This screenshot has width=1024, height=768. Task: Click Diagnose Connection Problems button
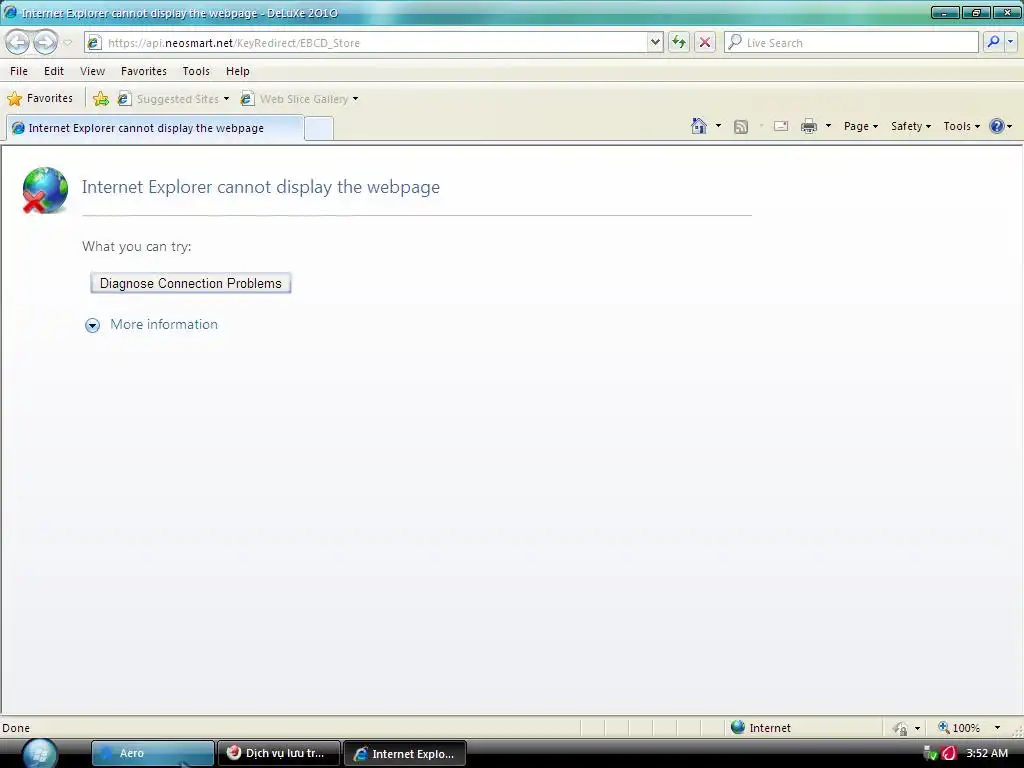pyautogui.click(x=191, y=283)
